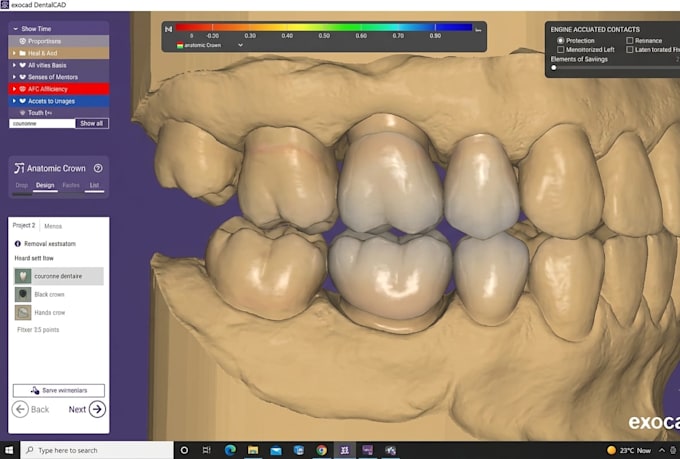Switch to the Drop tab
Screen dimensions: 680x459
[22, 185]
